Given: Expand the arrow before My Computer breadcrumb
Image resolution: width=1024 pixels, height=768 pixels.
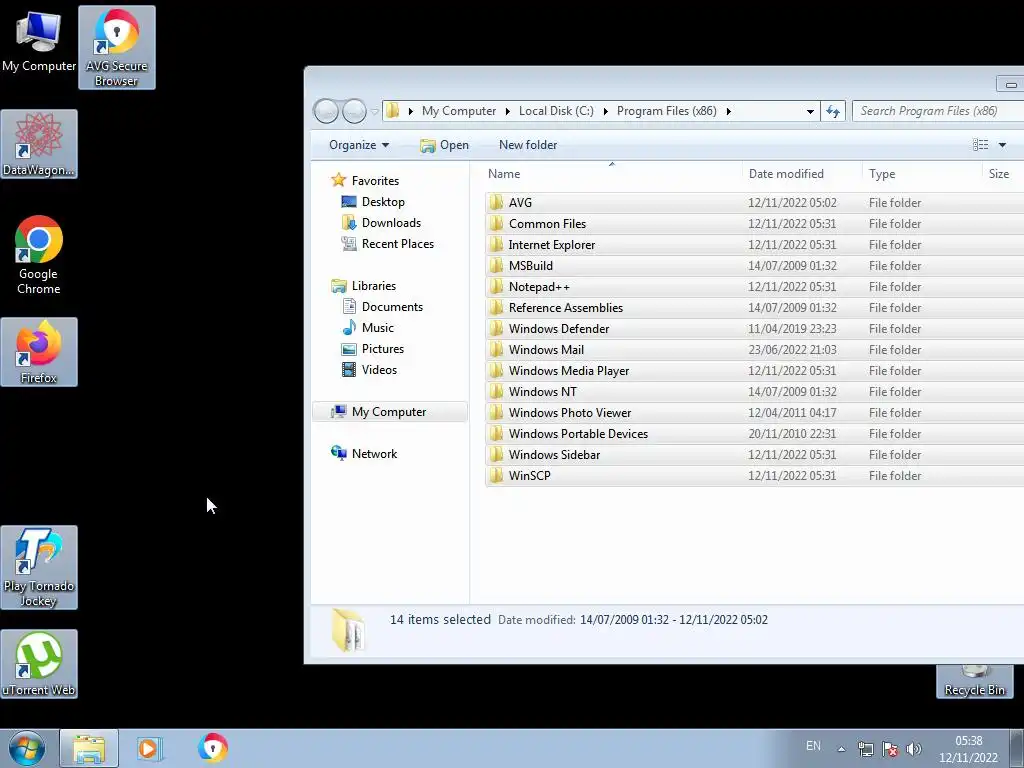Looking at the screenshot, I should click(411, 112).
